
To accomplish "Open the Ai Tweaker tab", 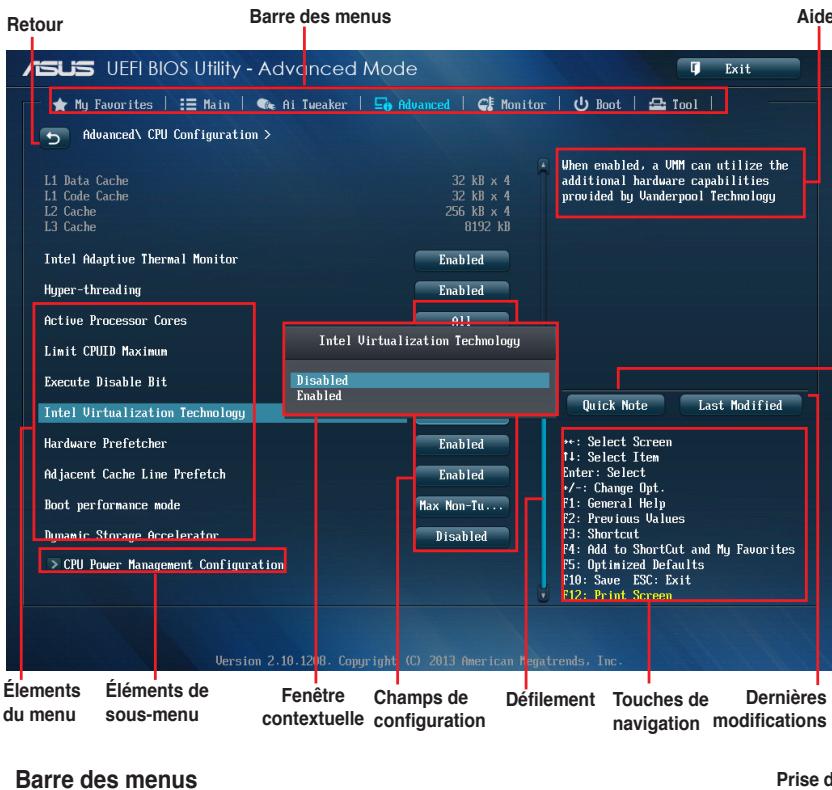I will pyautogui.click(x=301, y=105).
